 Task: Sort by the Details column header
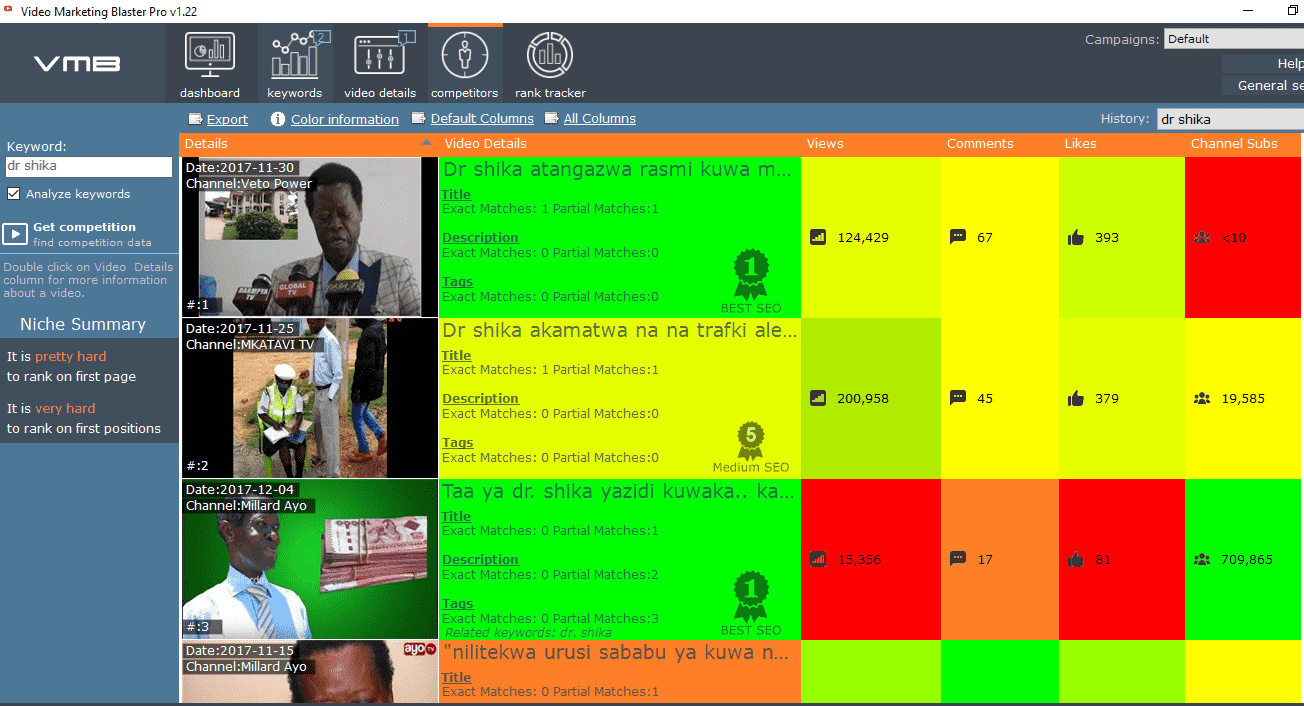(x=309, y=144)
